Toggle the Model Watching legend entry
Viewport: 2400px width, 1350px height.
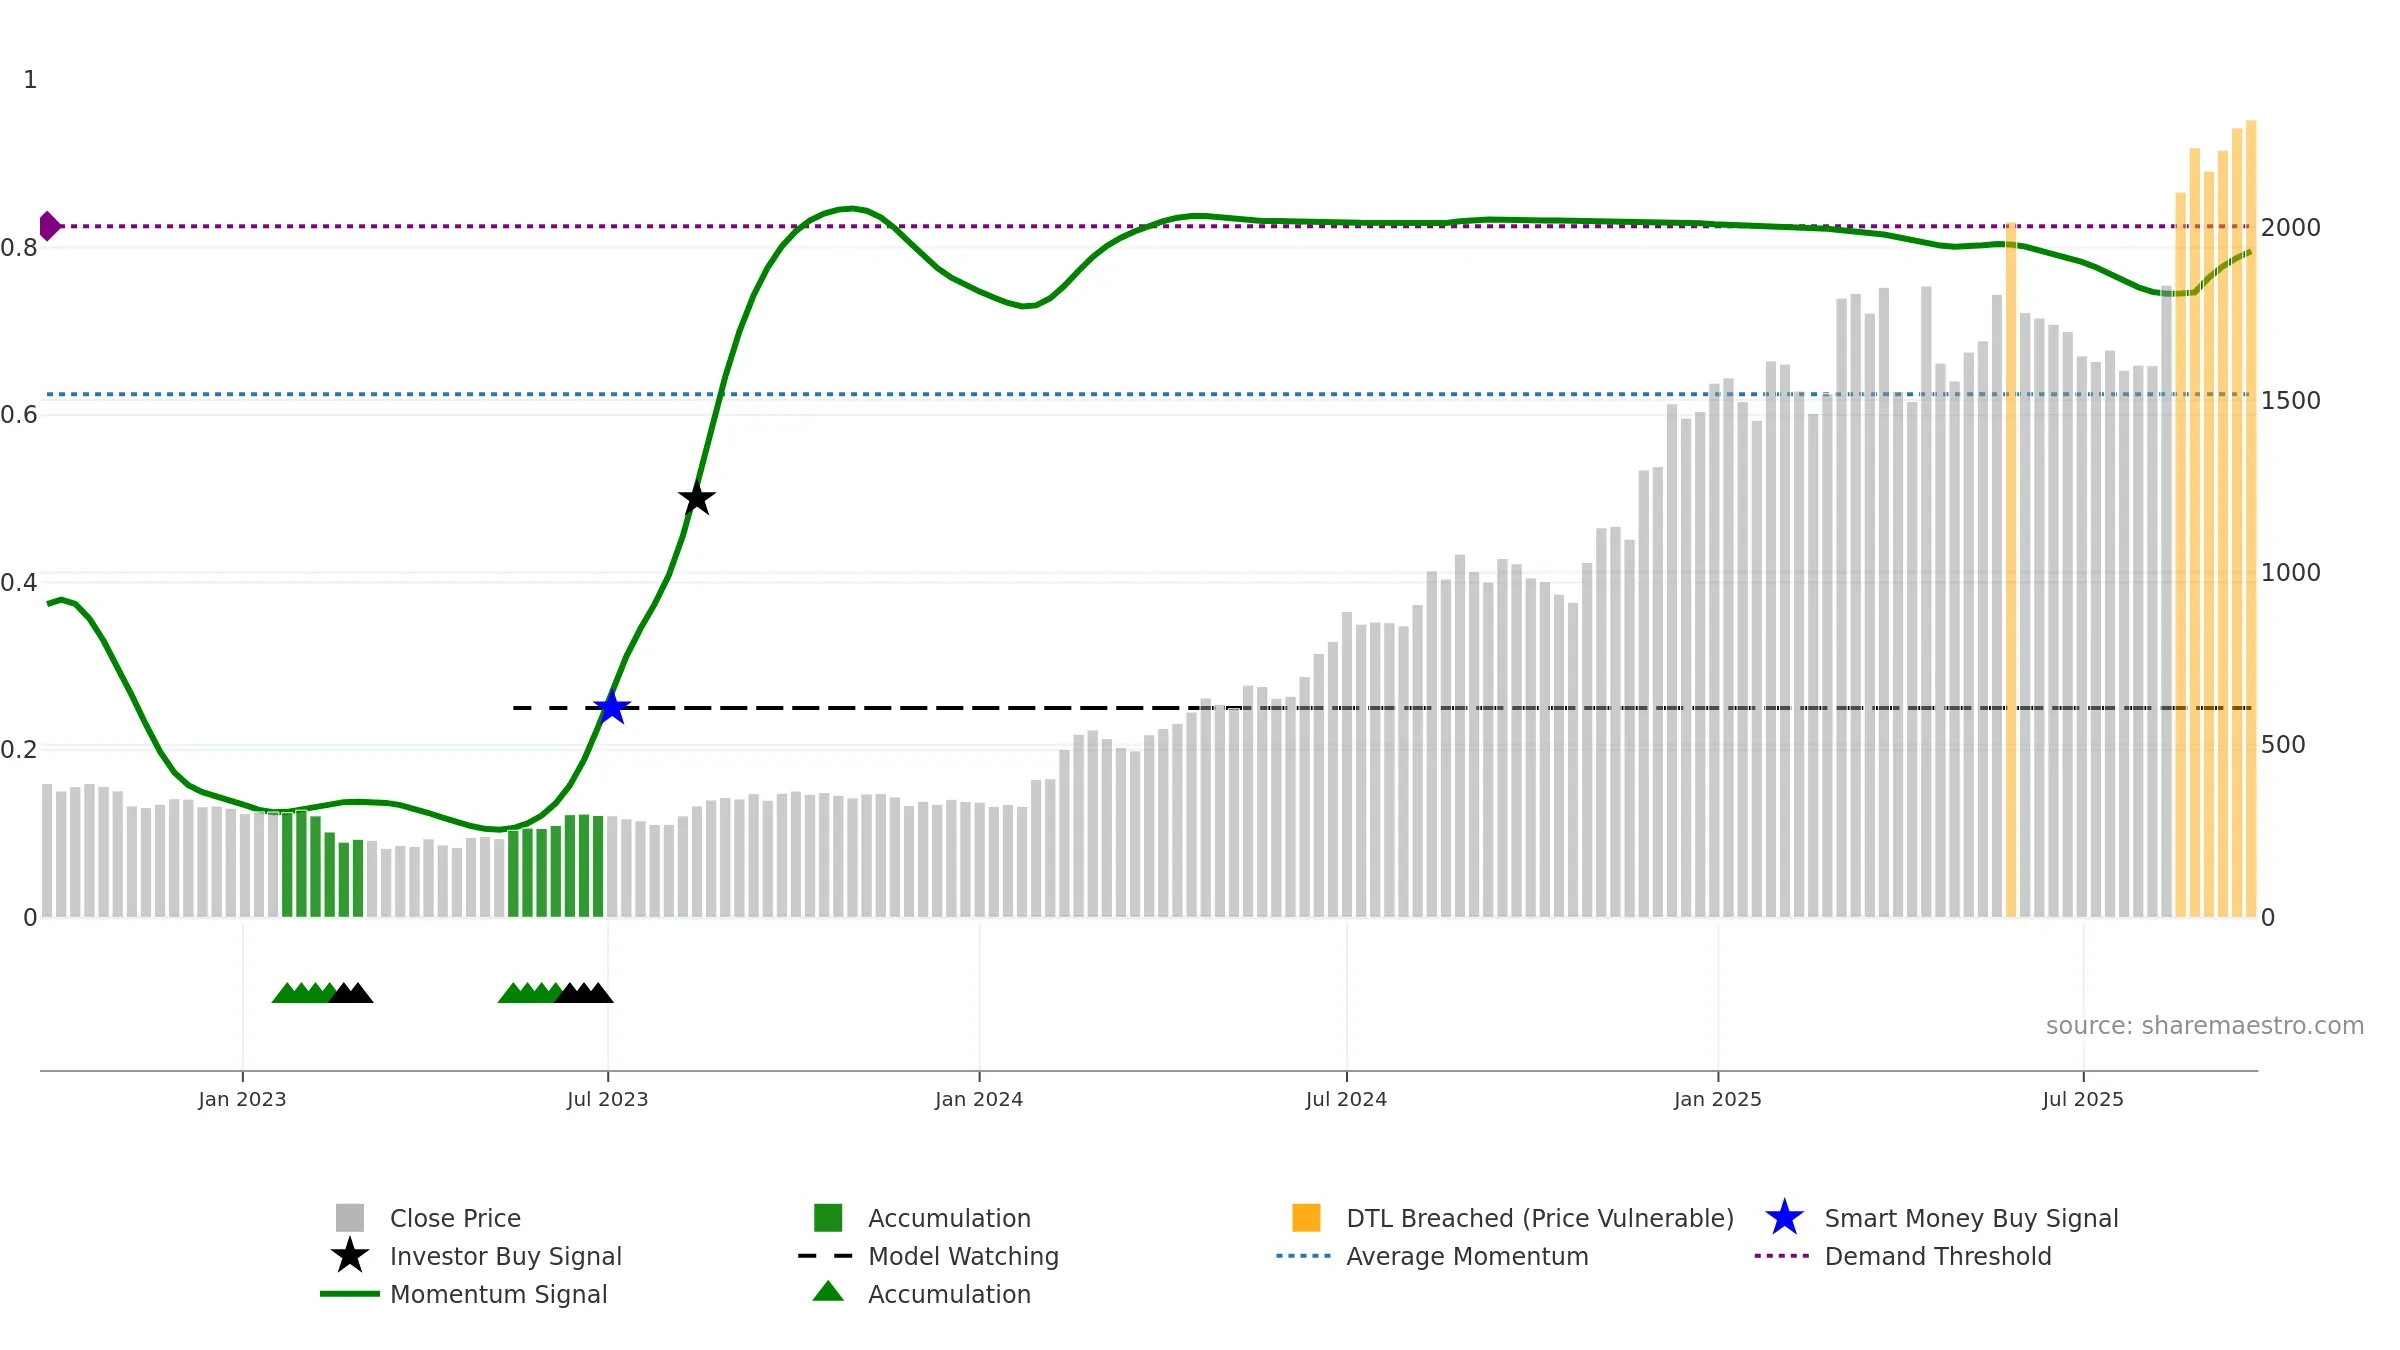tap(962, 1256)
